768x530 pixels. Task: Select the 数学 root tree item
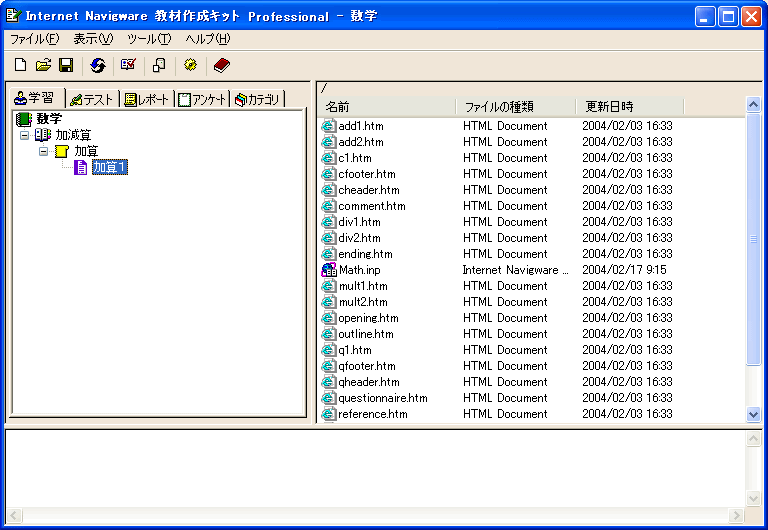coord(49,119)
